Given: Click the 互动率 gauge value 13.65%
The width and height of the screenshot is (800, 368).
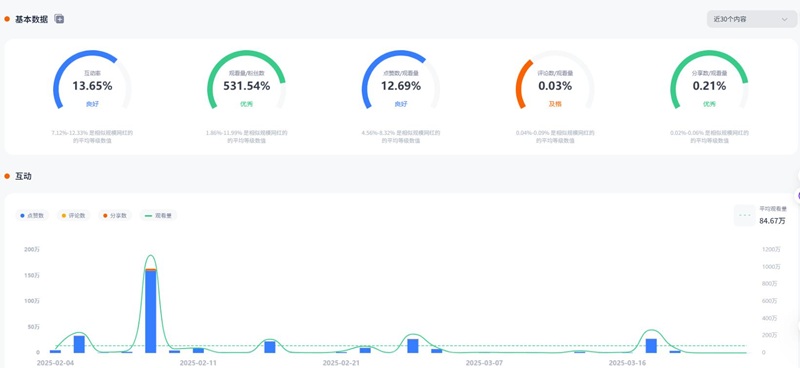Looking at the screenshot, I should pyautogui.click(x=92, y=86).
